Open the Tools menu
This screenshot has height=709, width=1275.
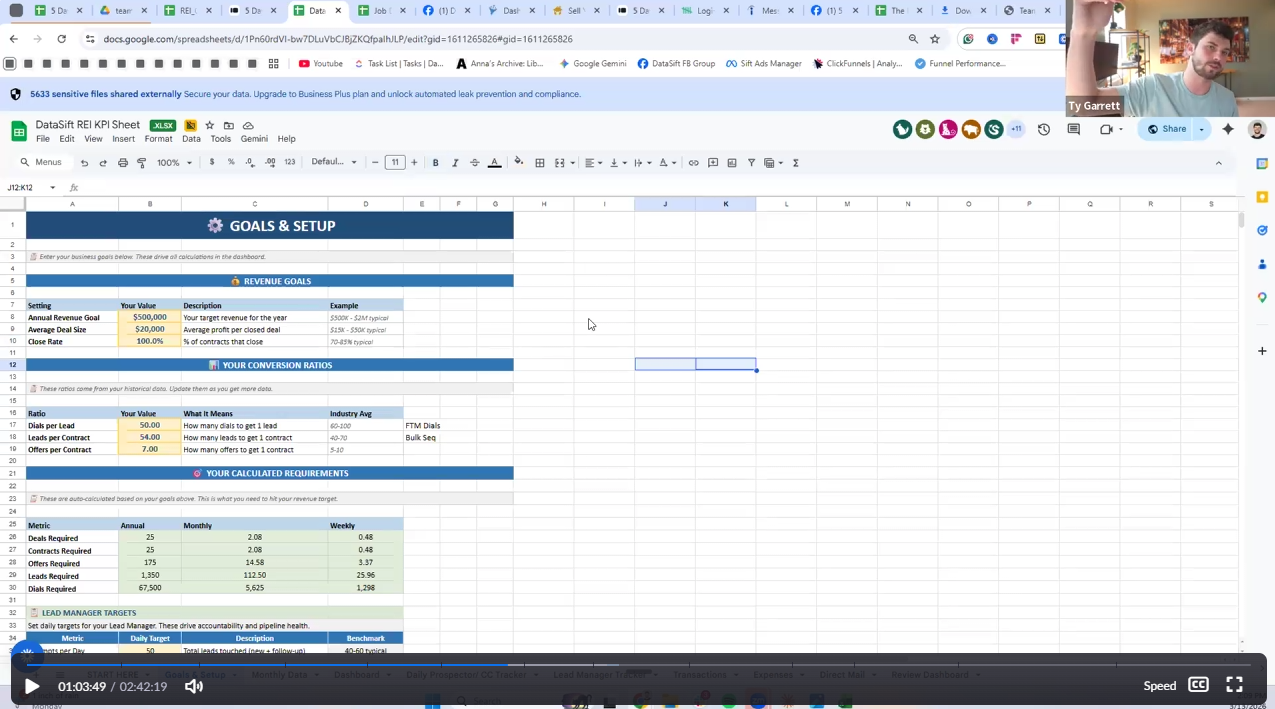[x=221, y=139]
